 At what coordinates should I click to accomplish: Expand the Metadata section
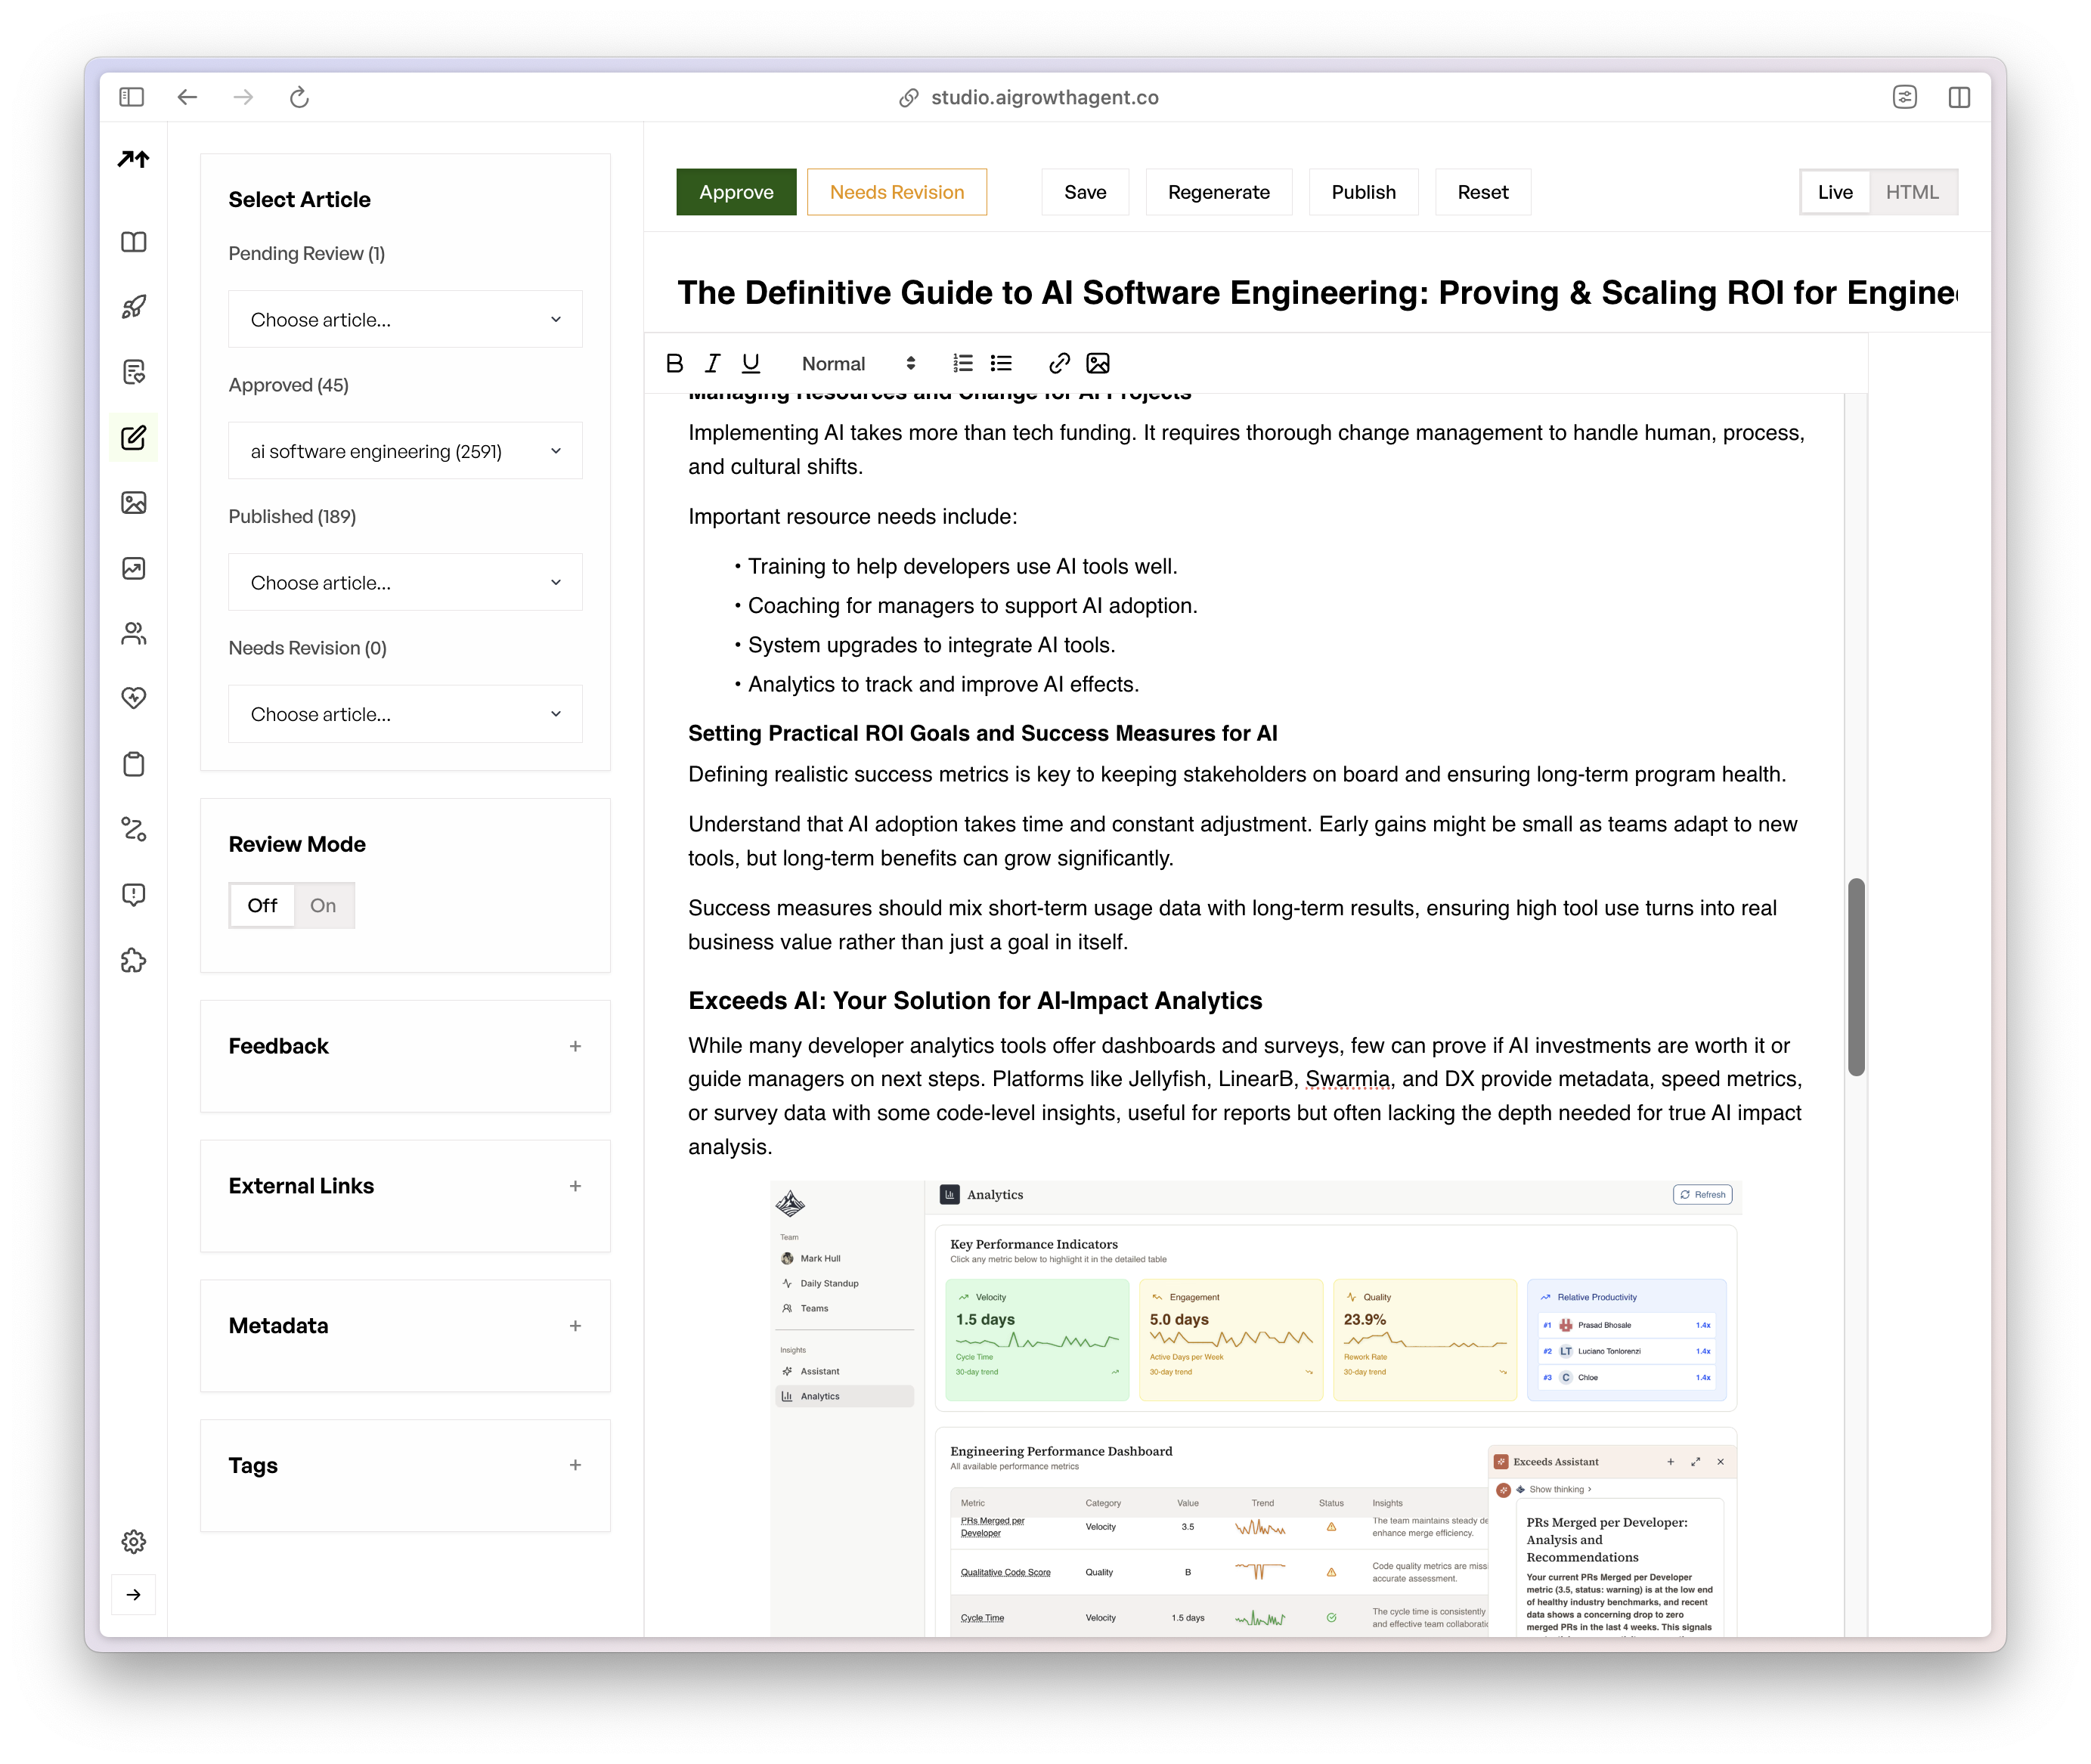575,1326
